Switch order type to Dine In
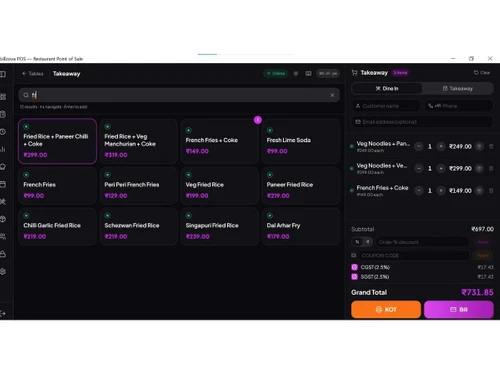 click(387, 88)
